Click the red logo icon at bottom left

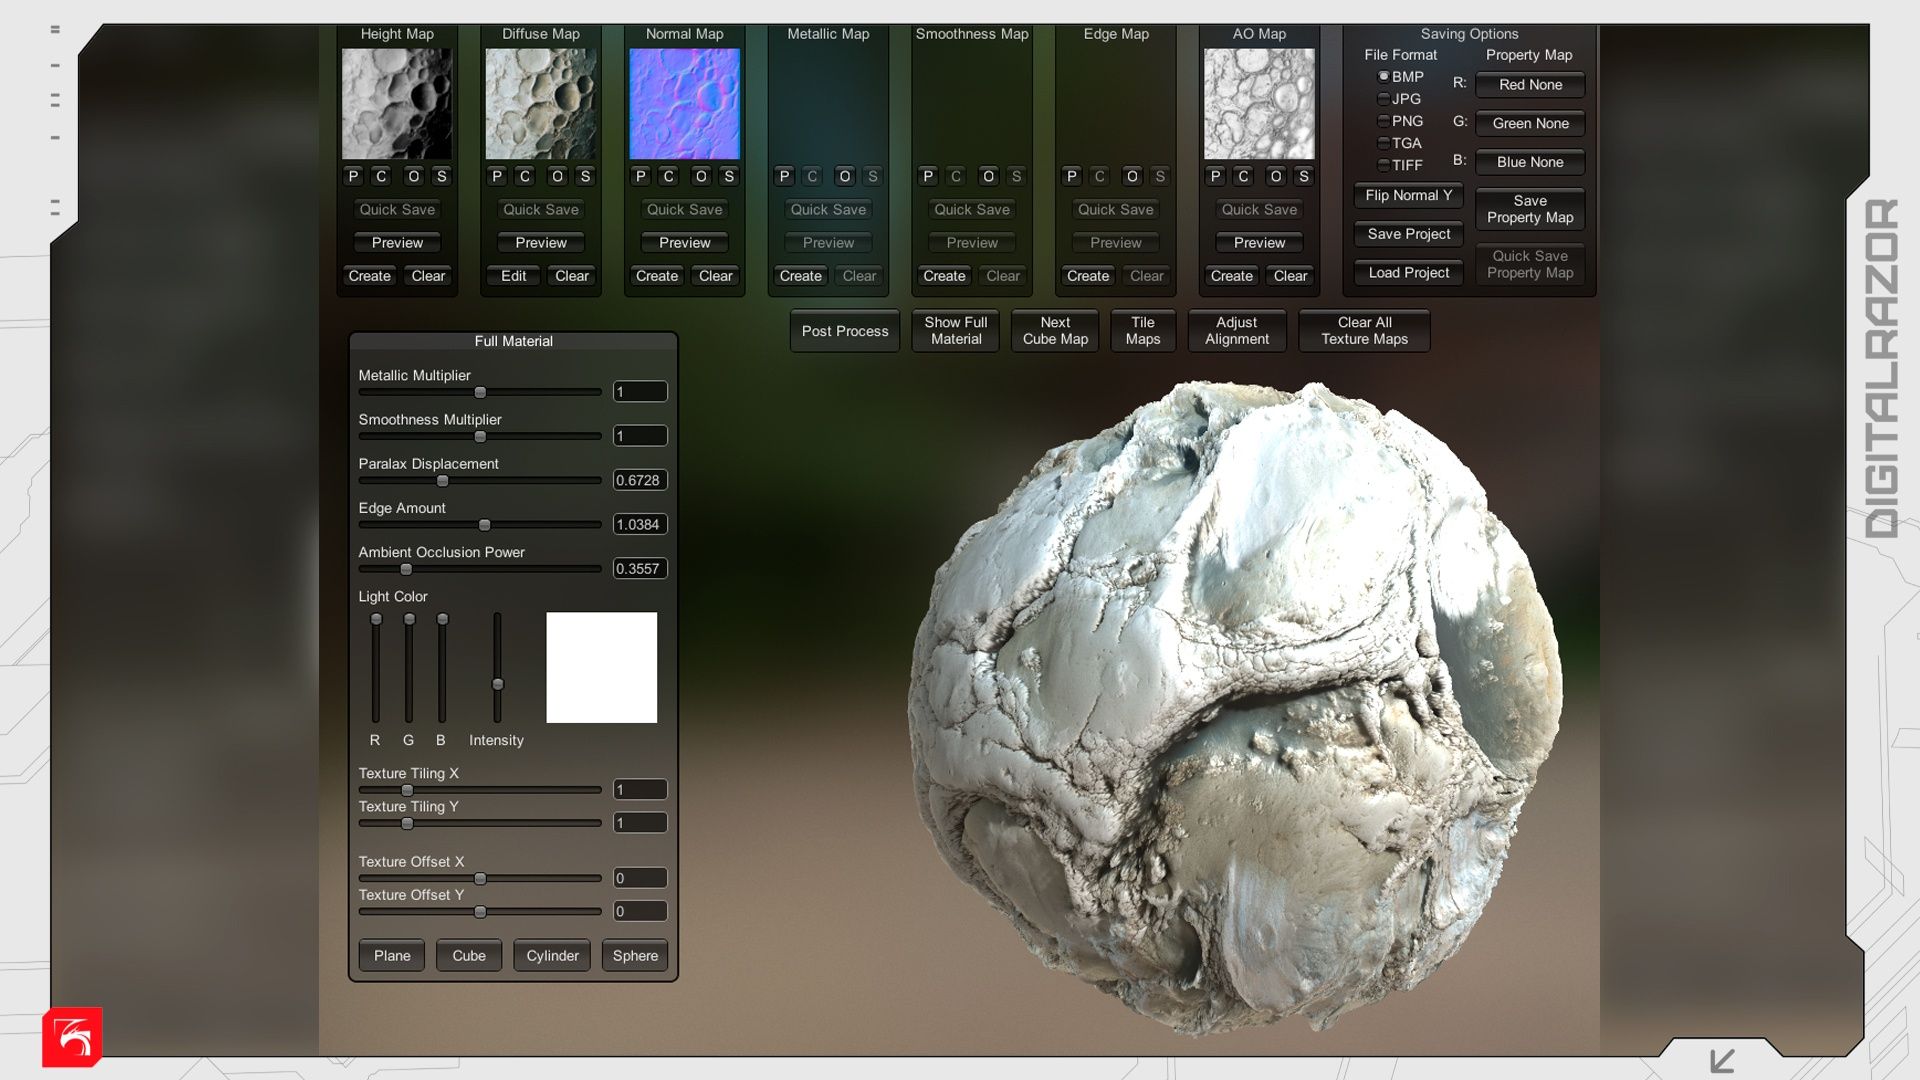(x=72, y=1037)
